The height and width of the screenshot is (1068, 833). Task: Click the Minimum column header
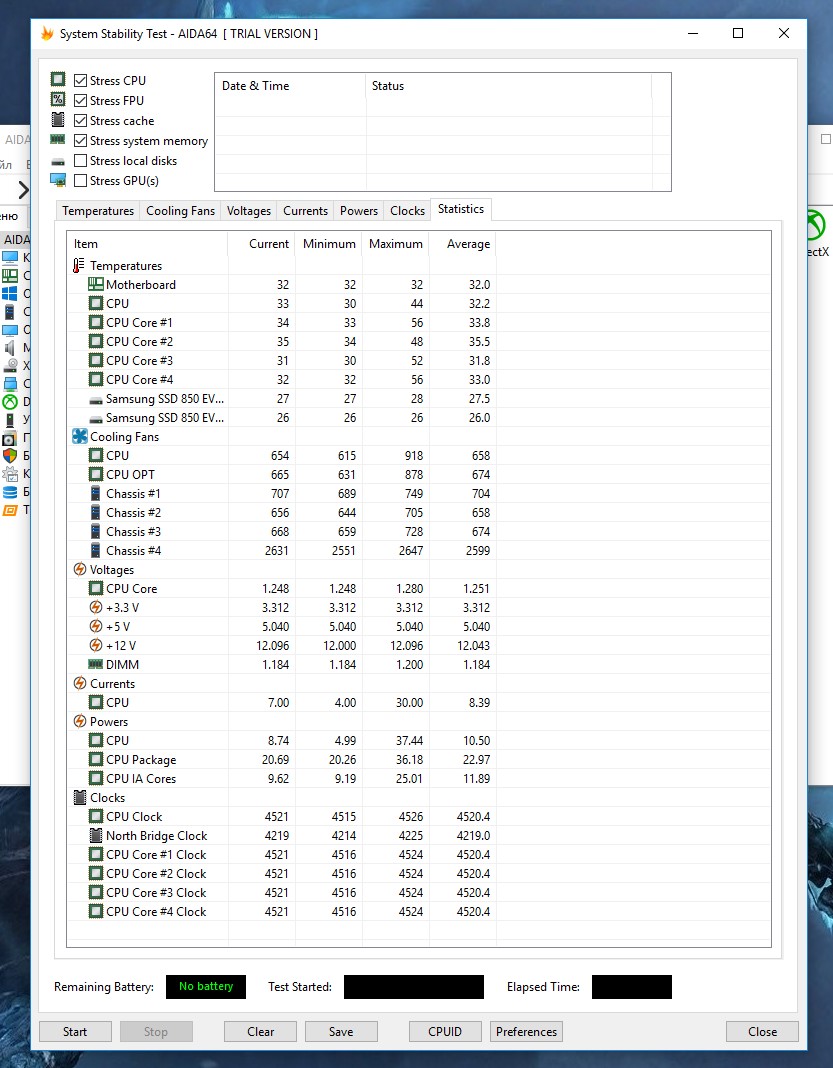tap(328, 244)
